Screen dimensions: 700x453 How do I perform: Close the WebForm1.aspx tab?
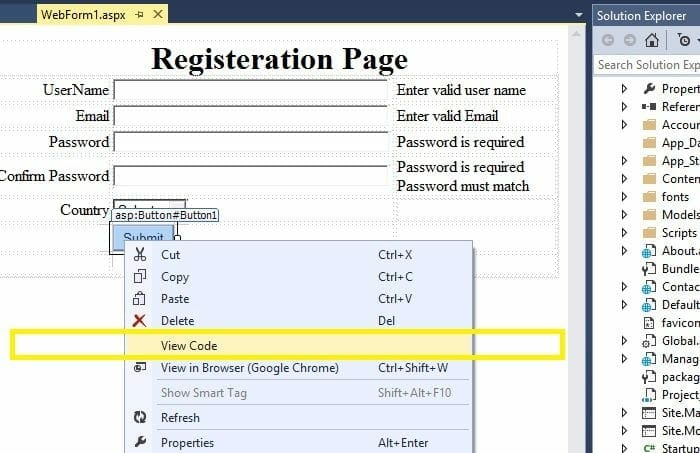[158, 14]
